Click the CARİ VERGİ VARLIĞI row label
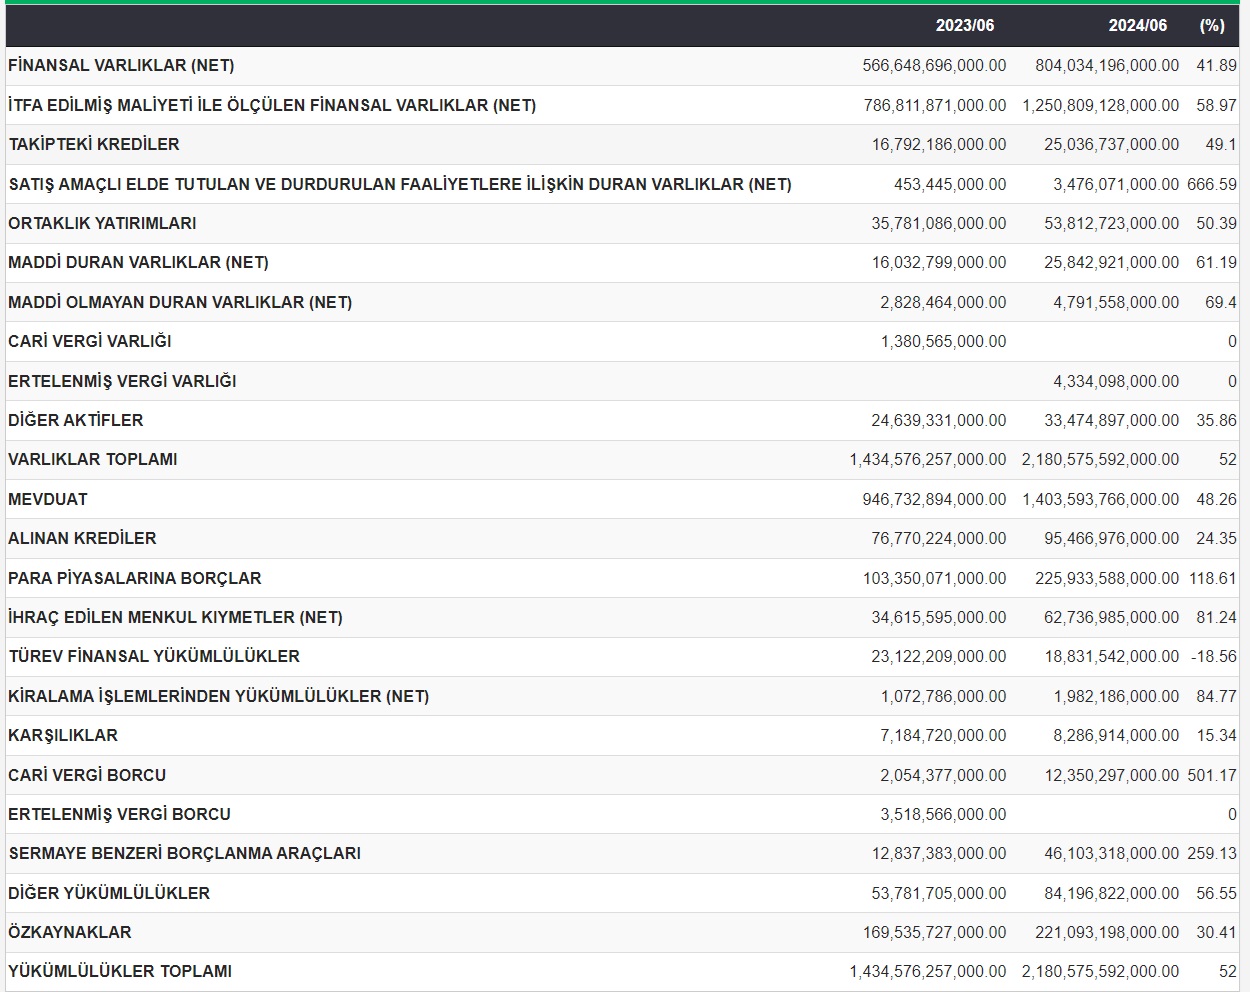 coord(90,341)
